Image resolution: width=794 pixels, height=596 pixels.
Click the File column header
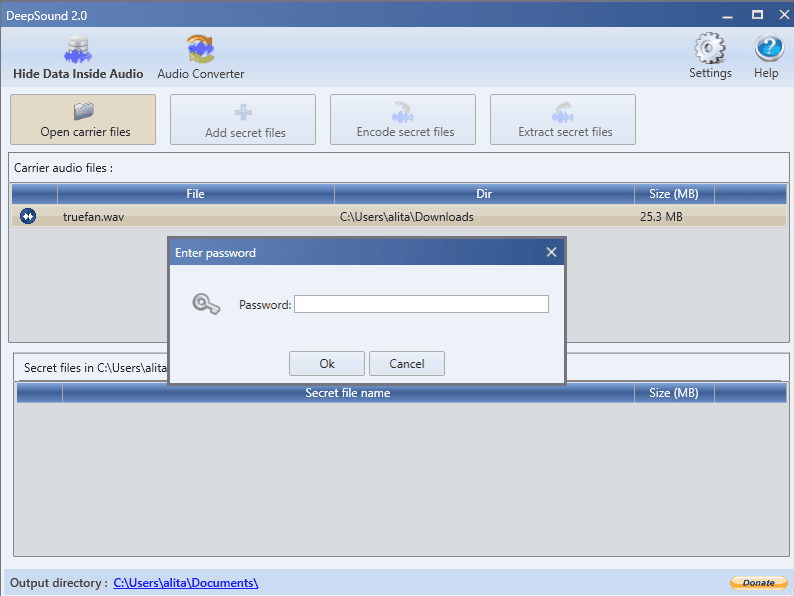coord(195,194)
